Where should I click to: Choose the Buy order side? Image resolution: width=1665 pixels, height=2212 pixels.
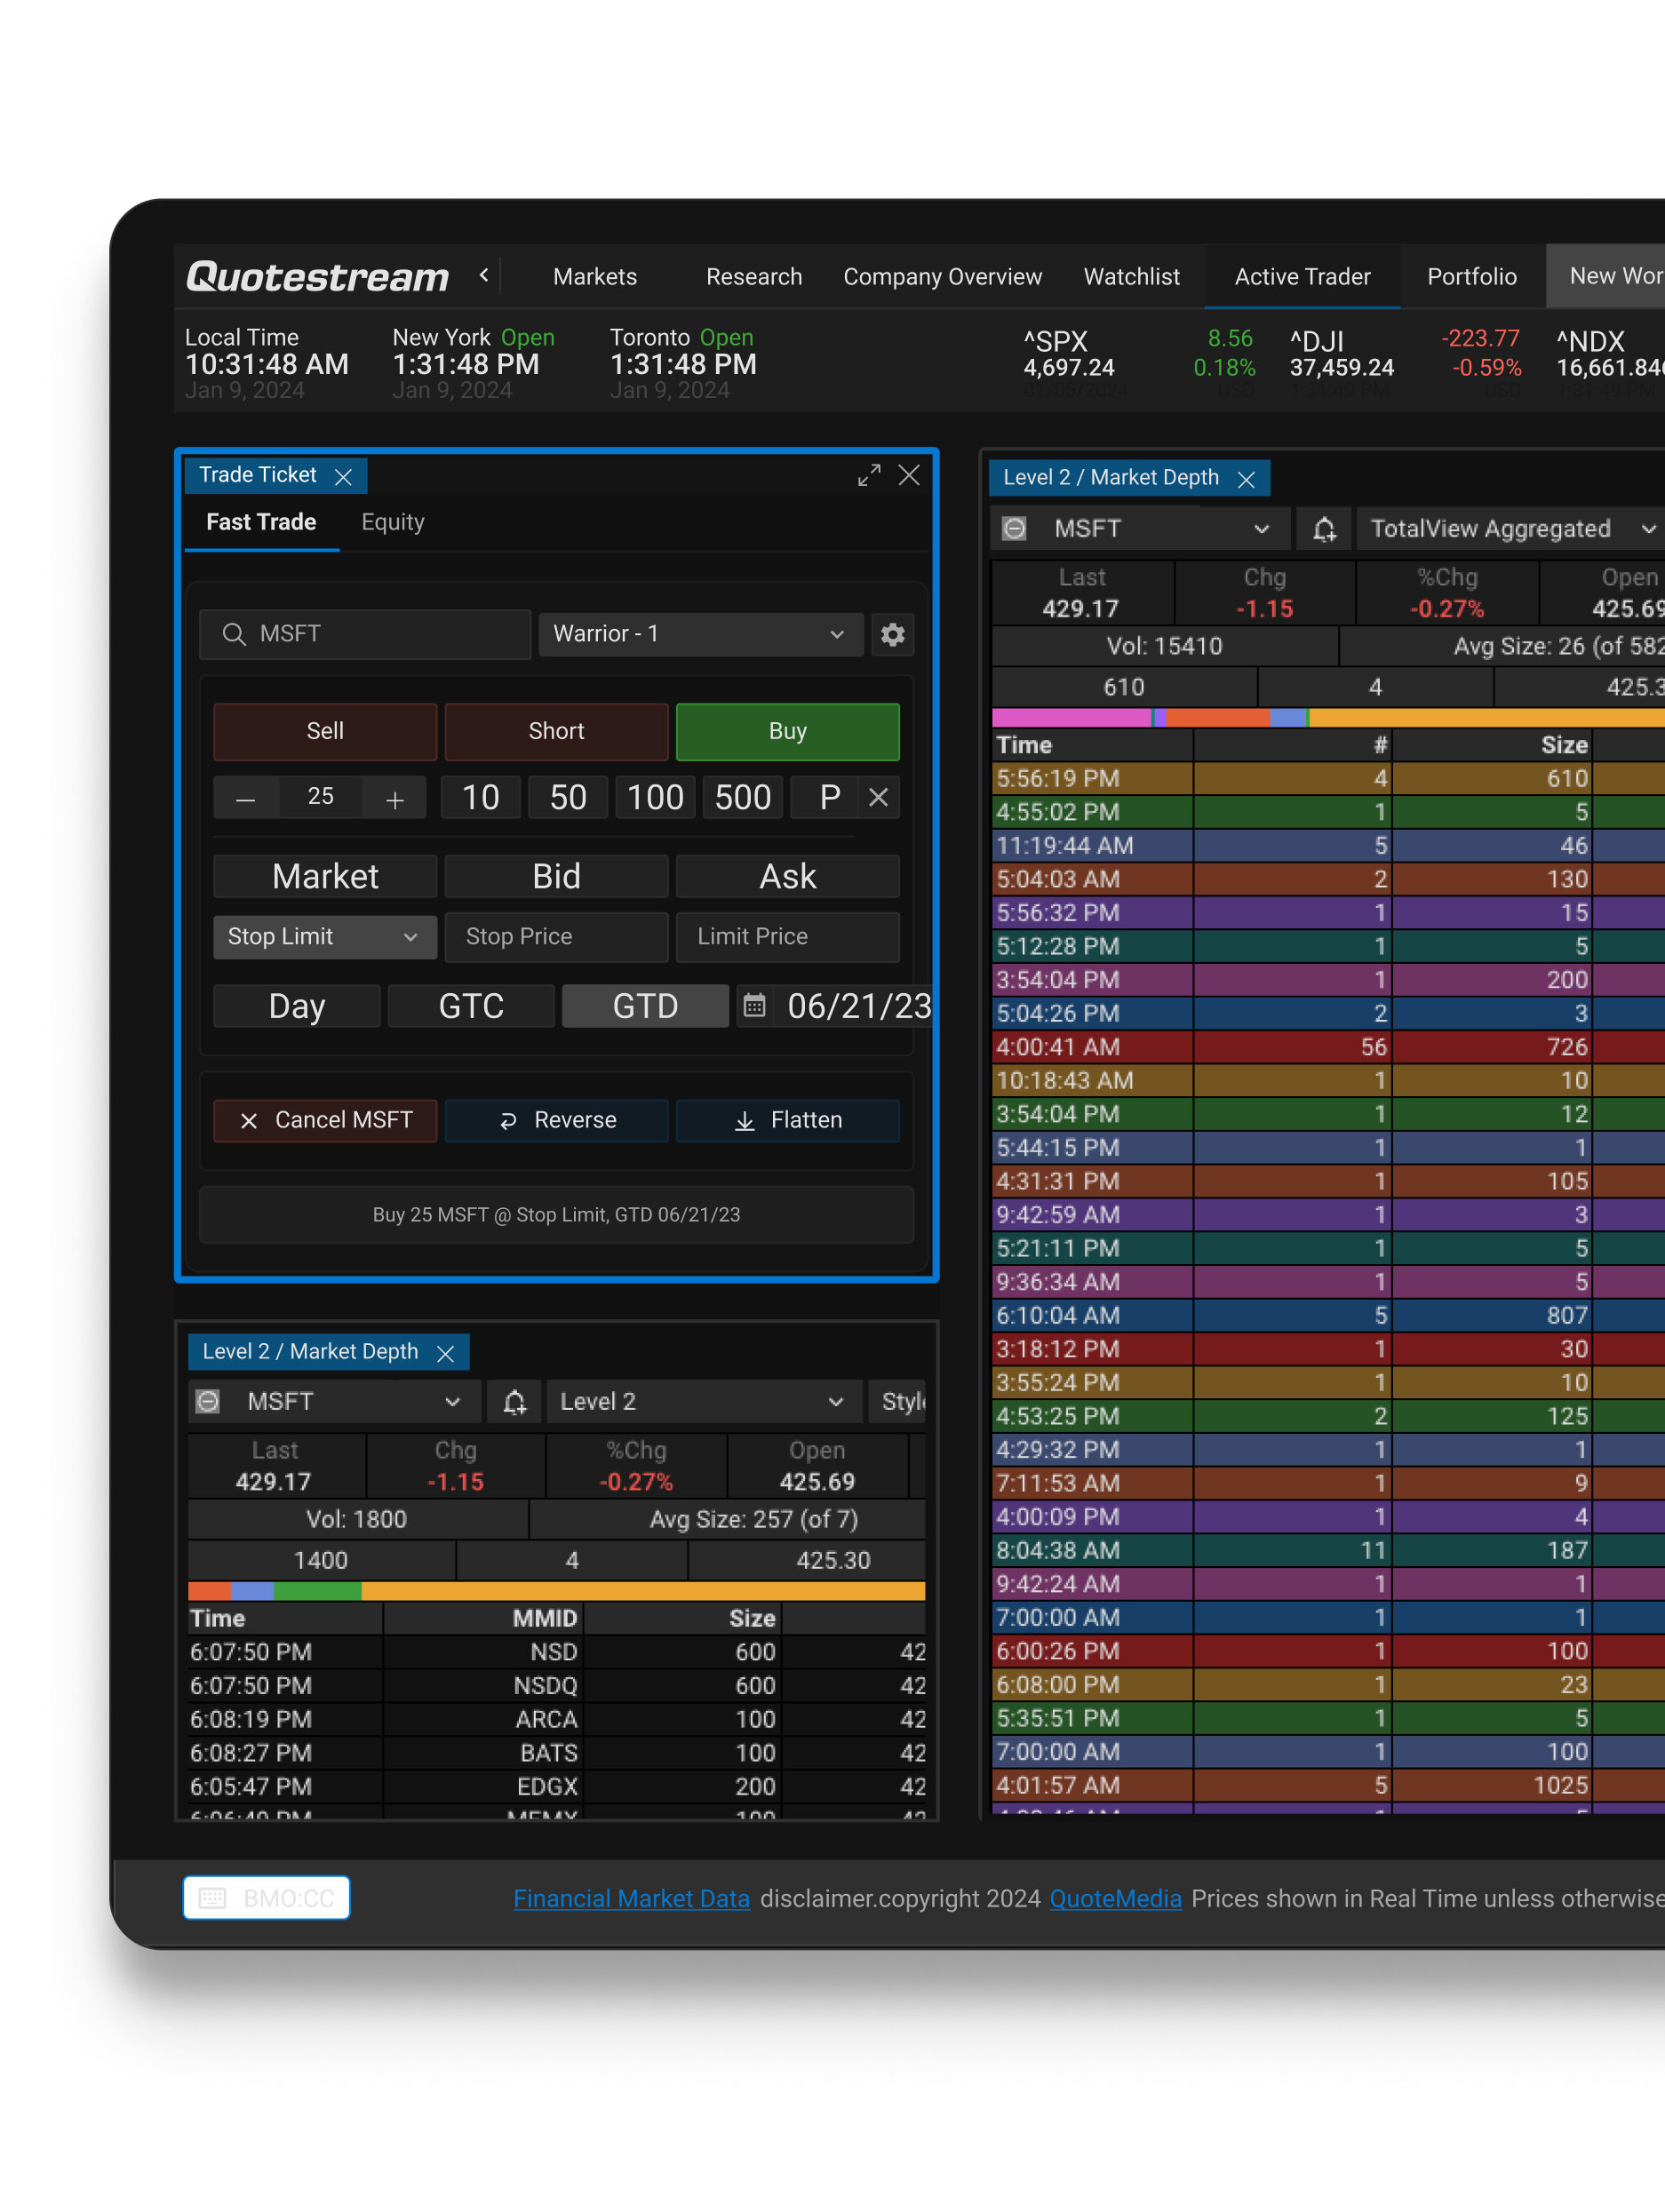point(787,732)
